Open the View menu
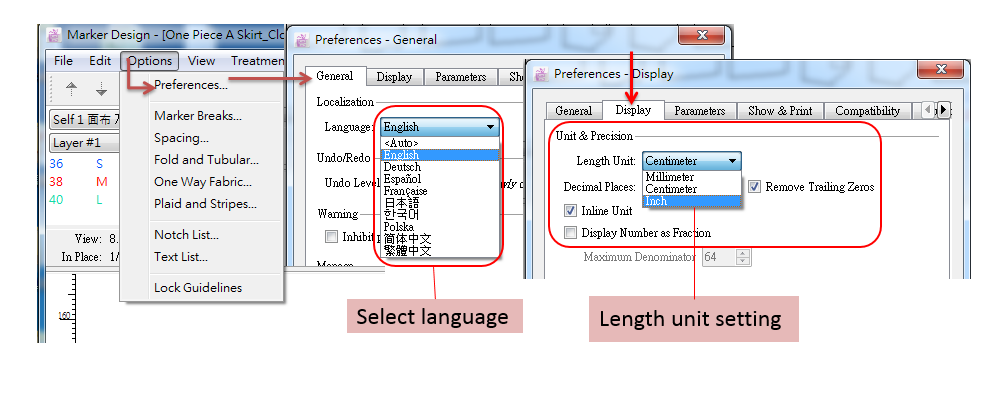Viewport: 1007px width, 415px height. click(201, 61)
